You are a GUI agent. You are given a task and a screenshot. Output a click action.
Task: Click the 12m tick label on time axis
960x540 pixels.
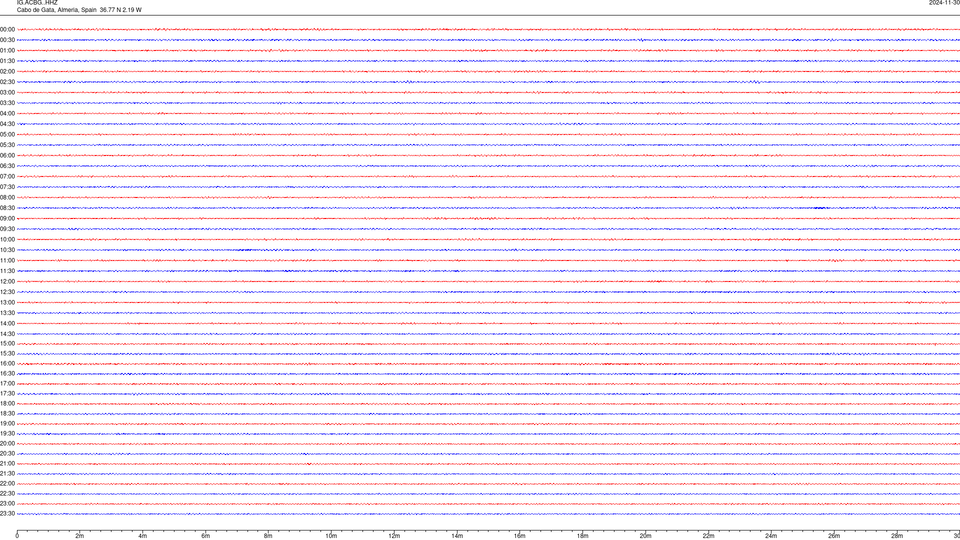(x=394, y=536)
